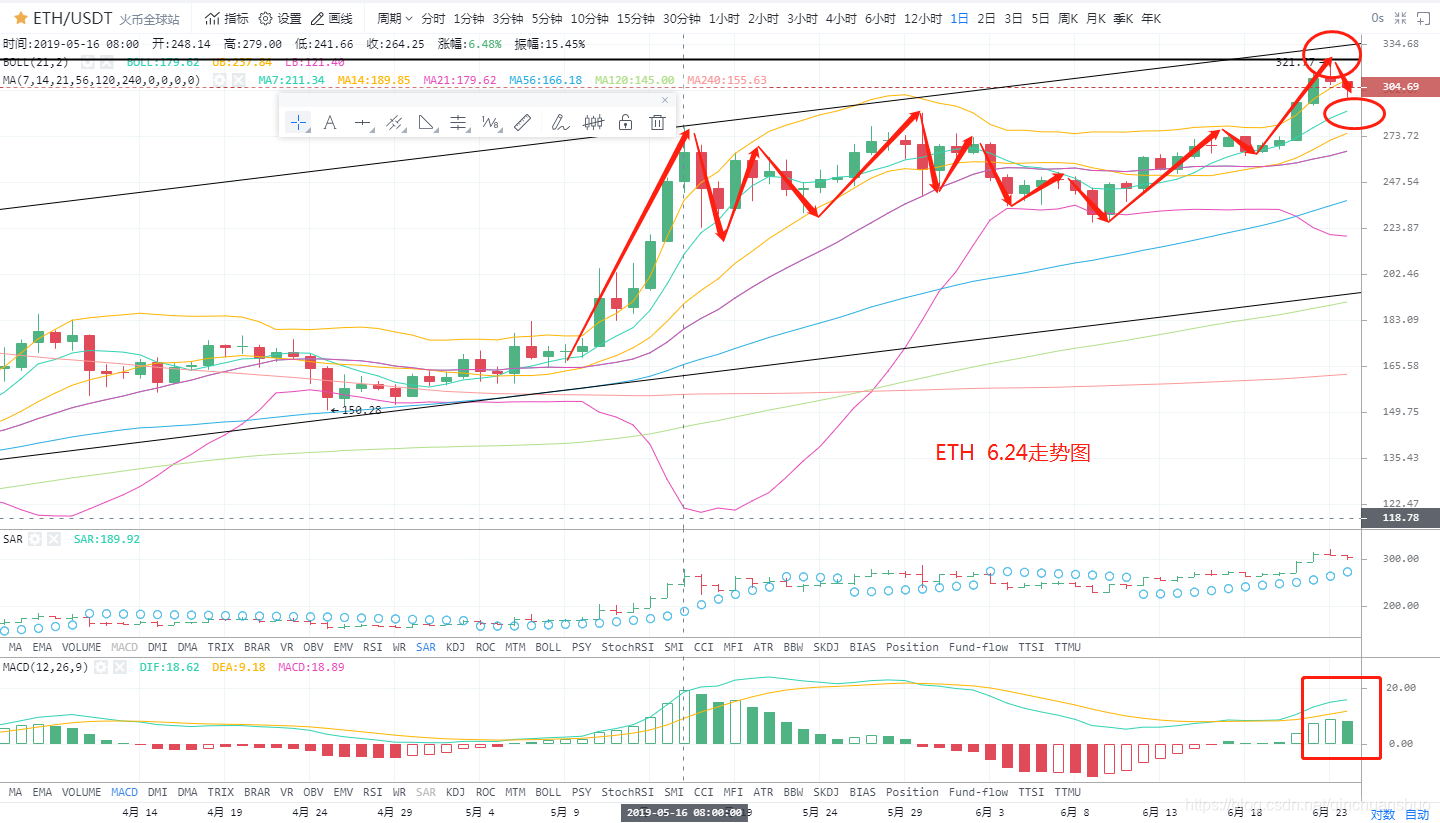
Task: Switch to the 周K weekly timeframe
Action: point(1068,18)
